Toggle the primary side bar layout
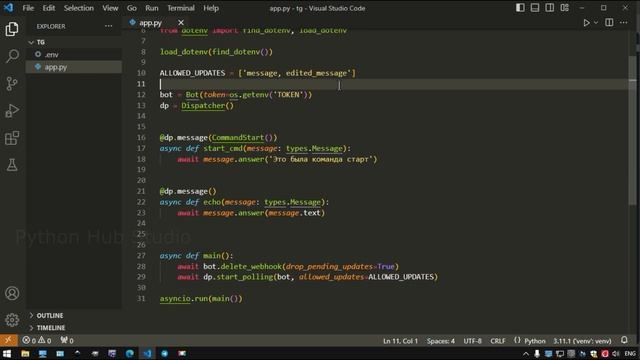 520,8
